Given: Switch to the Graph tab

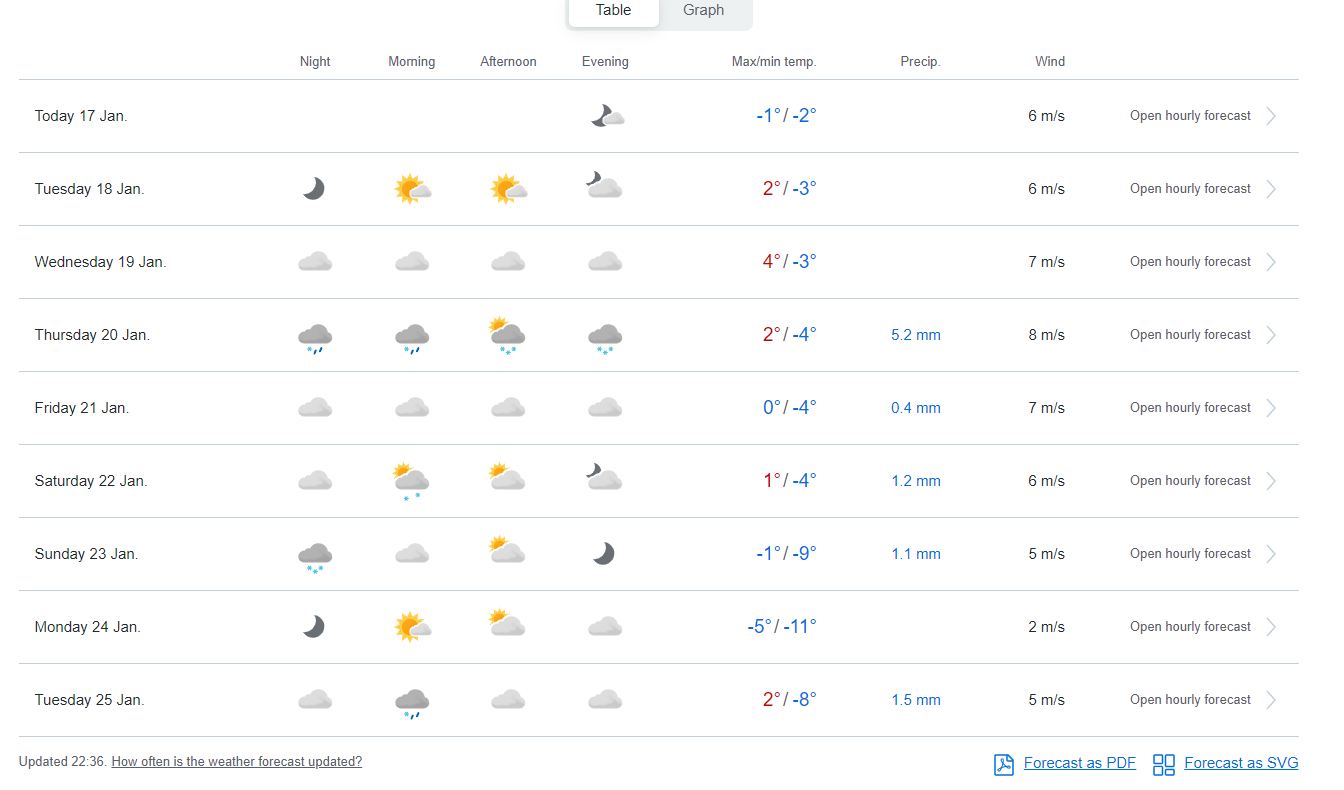Looking at the screenshot, I should tap(703, 10).
